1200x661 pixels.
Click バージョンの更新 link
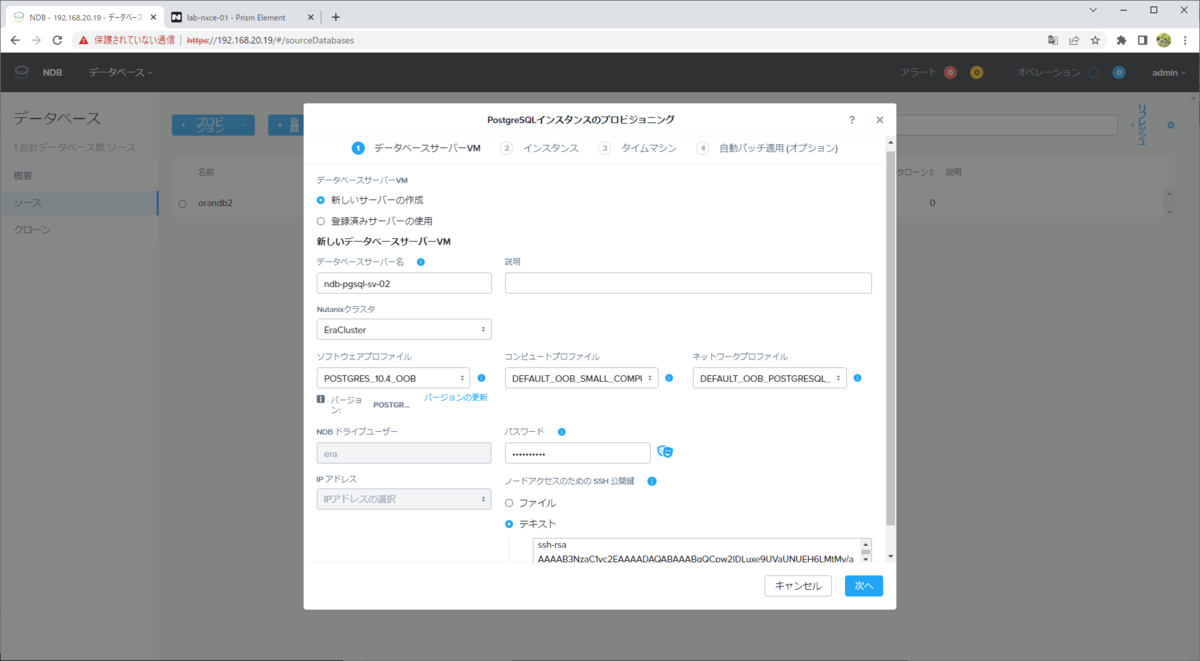point(456,397)
